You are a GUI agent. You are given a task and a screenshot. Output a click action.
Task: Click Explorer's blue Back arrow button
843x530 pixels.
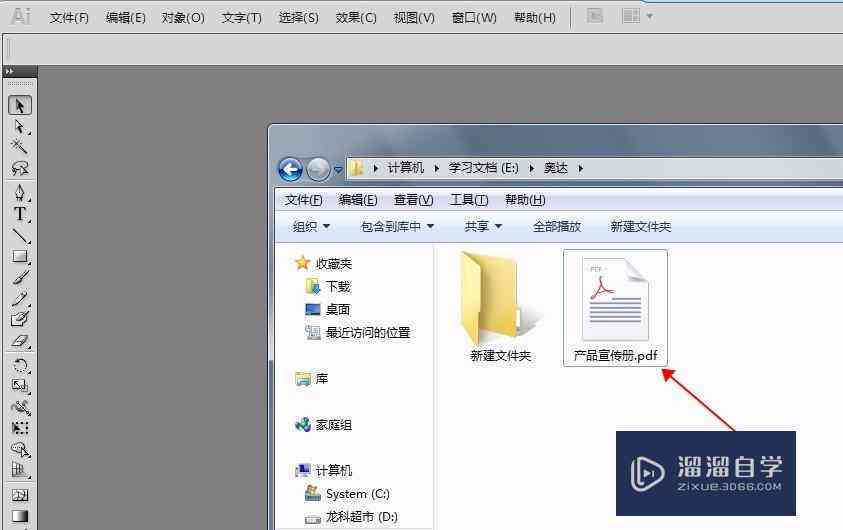pos(290,170)
